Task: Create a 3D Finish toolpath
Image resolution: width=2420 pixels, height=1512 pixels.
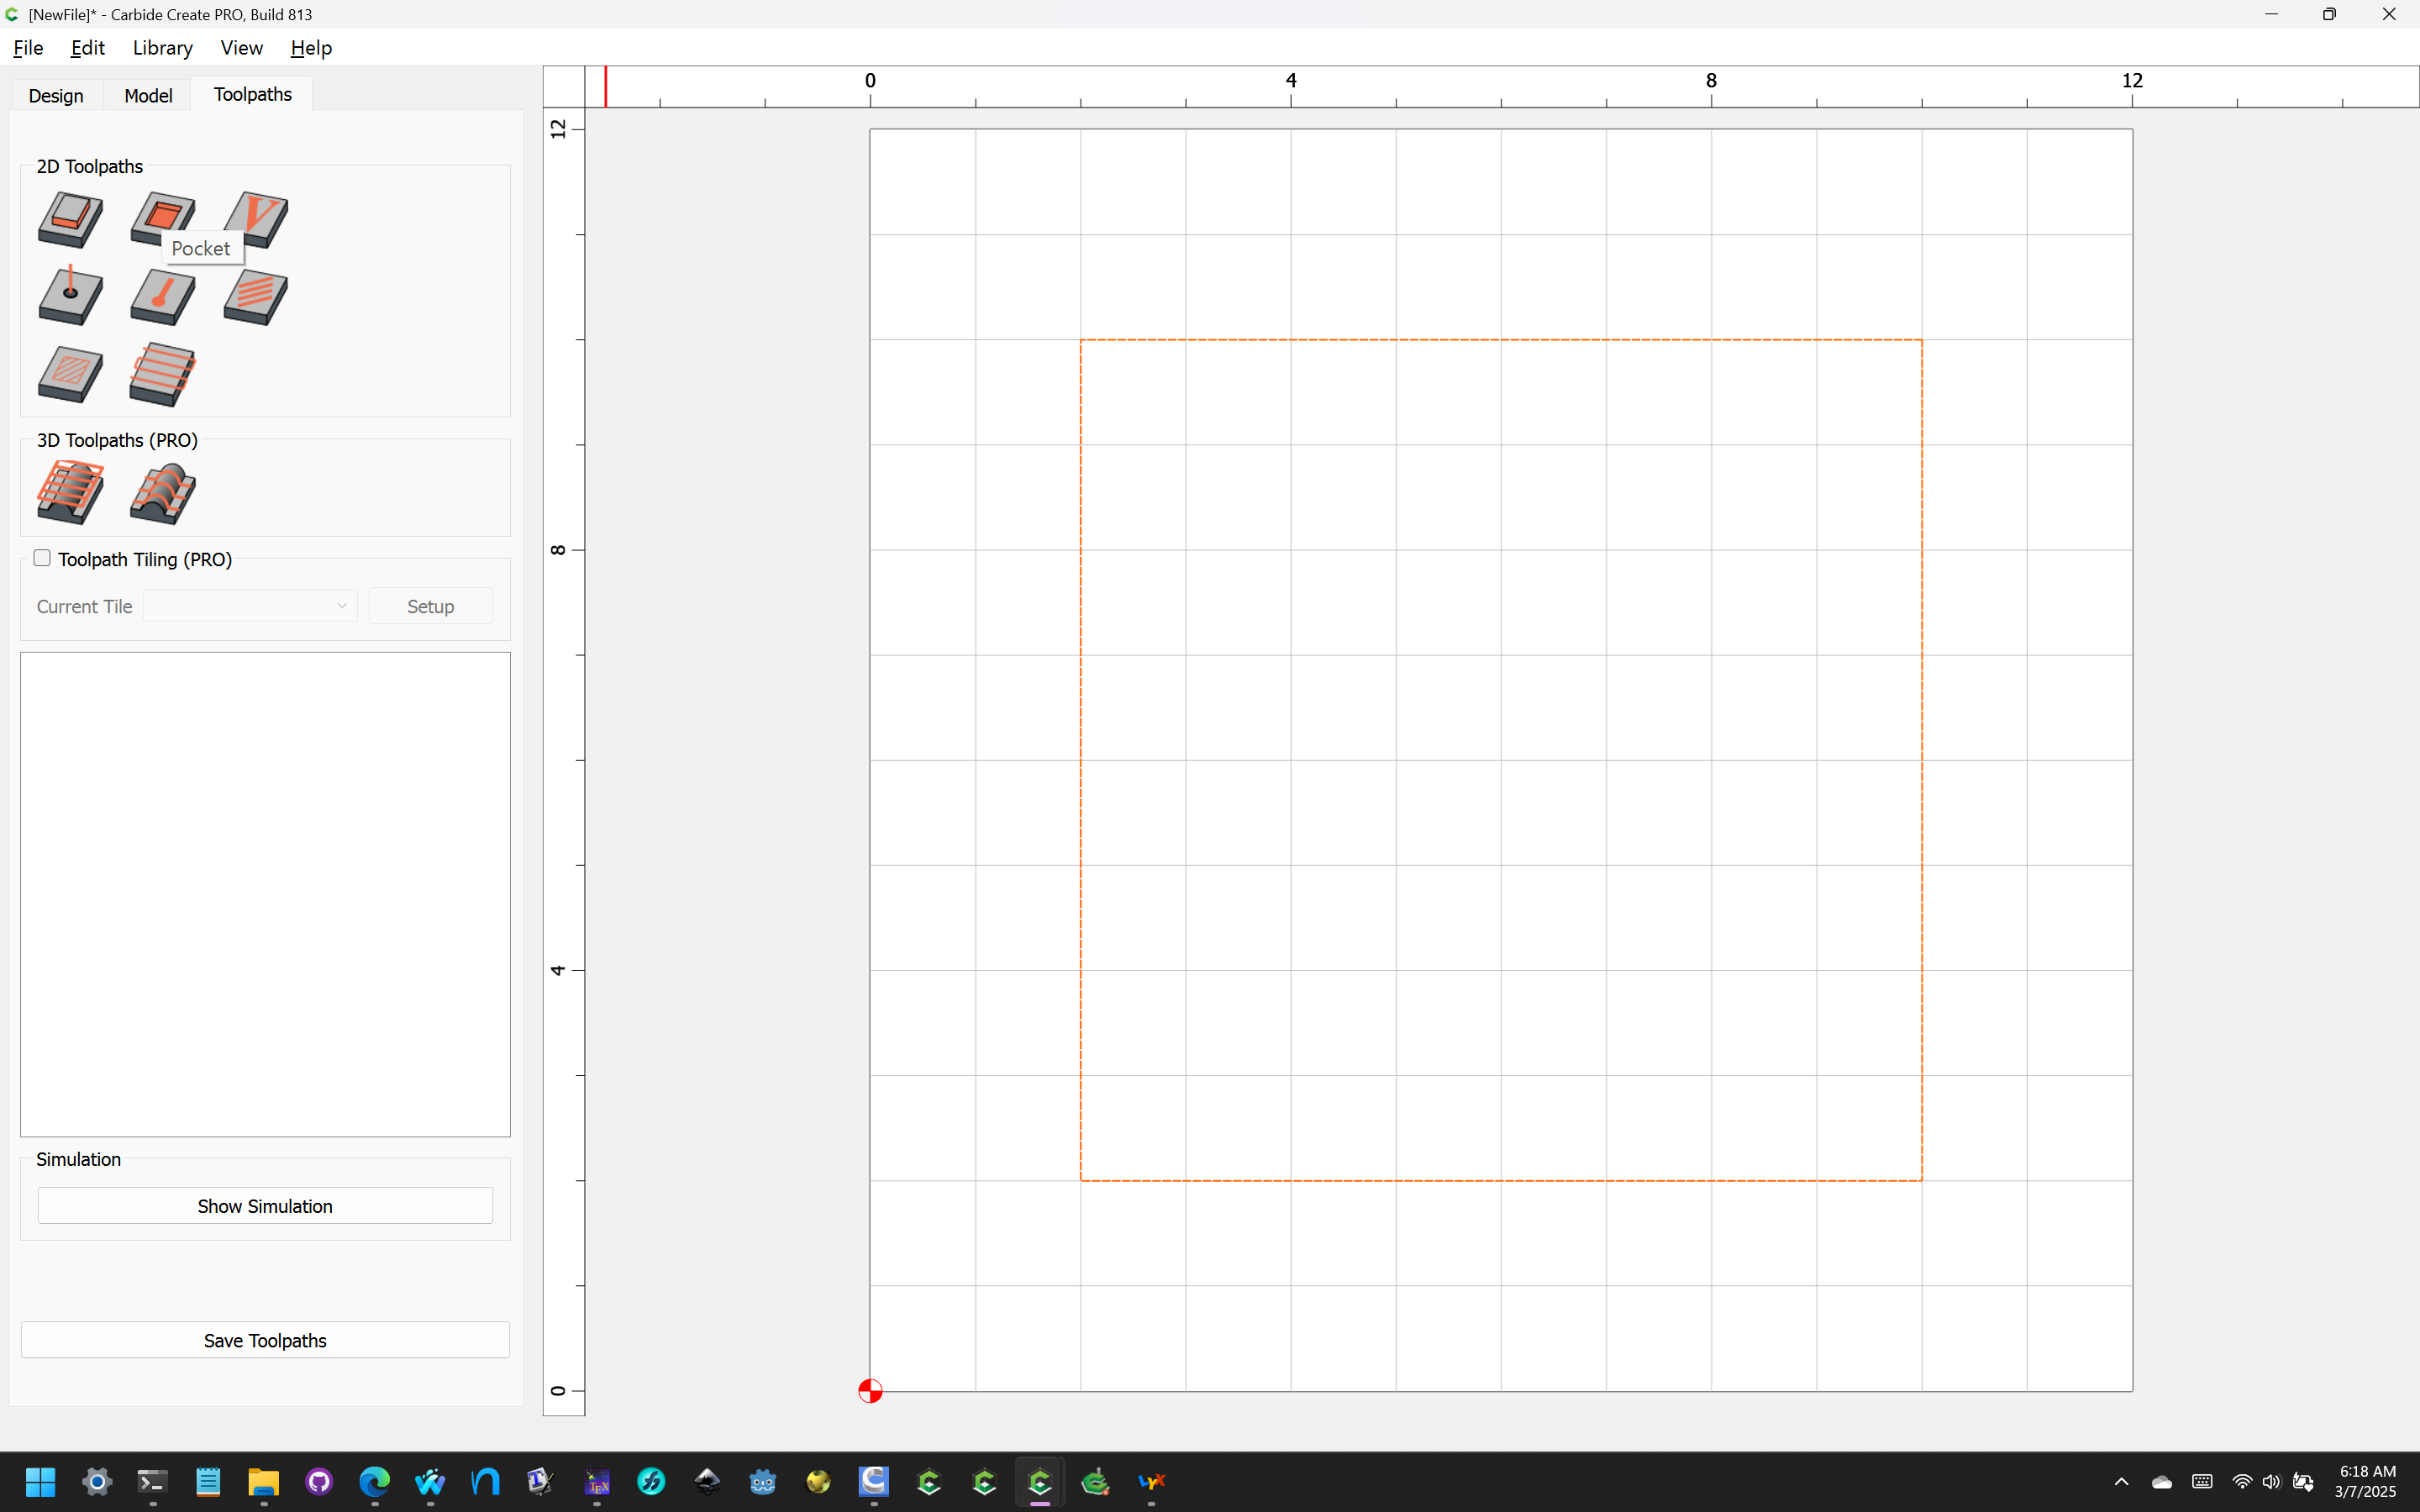Action: [162, 493]
